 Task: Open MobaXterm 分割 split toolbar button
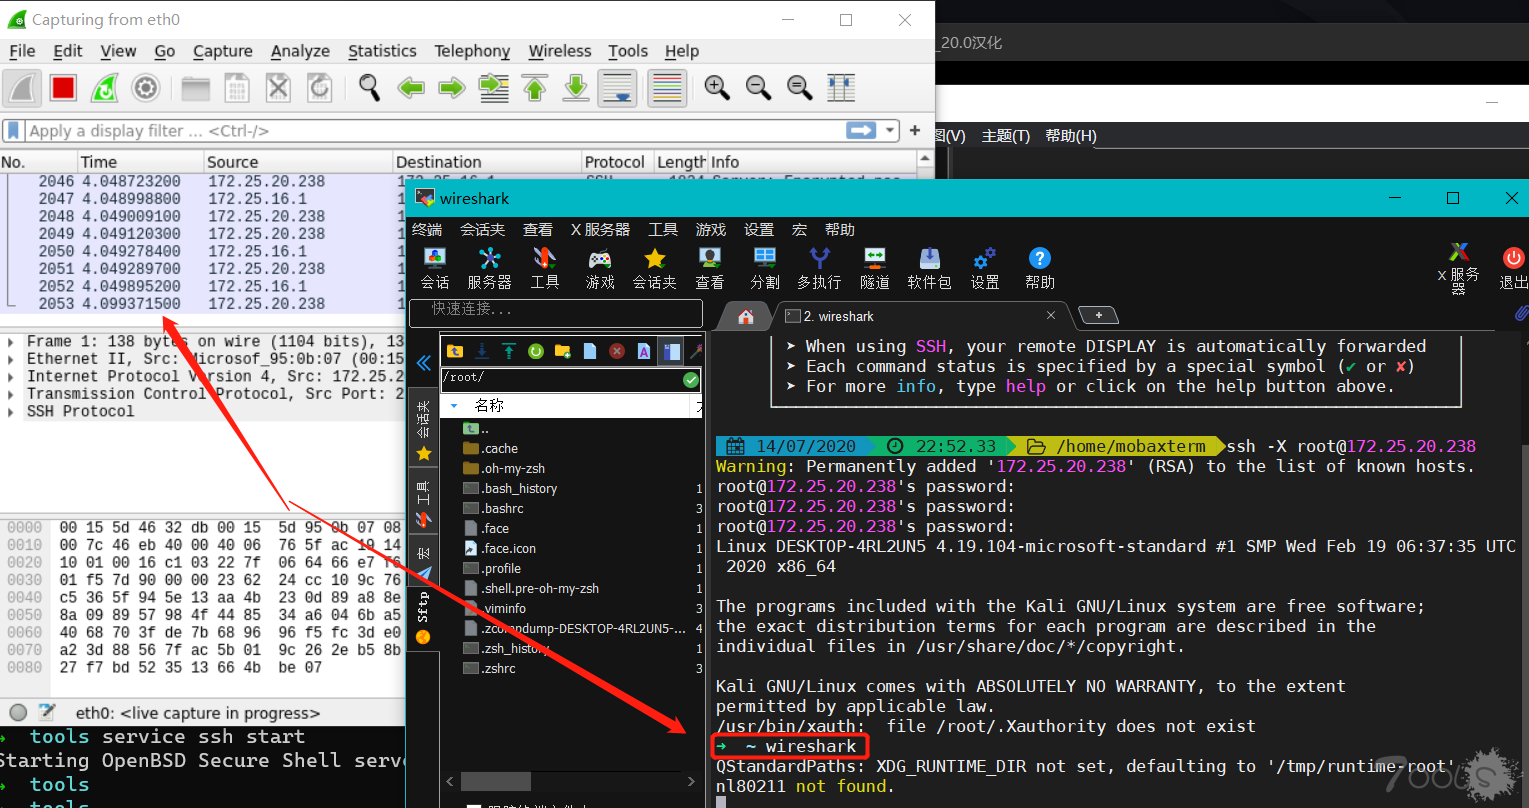tap(764, 268)
